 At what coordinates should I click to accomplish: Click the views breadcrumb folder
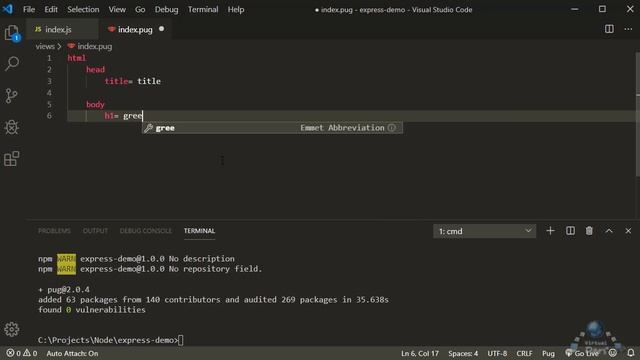(x=45, y=47)
